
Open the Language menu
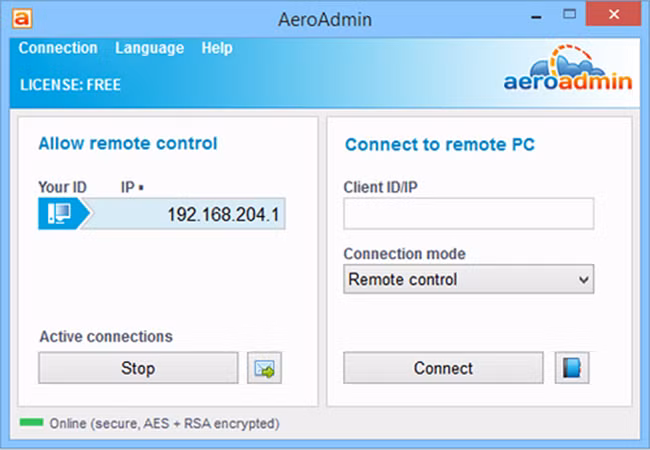pos(149,48)
